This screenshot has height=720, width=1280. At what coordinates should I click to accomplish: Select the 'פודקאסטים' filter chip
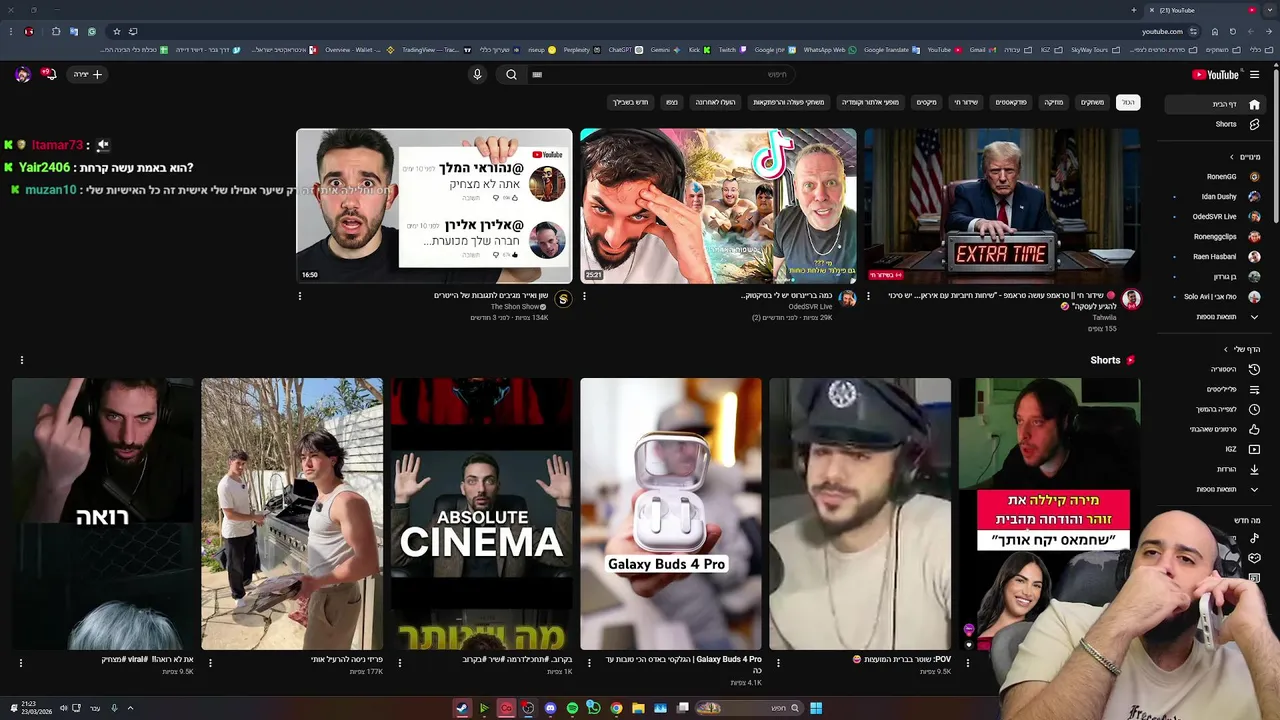coord(1011,102)
